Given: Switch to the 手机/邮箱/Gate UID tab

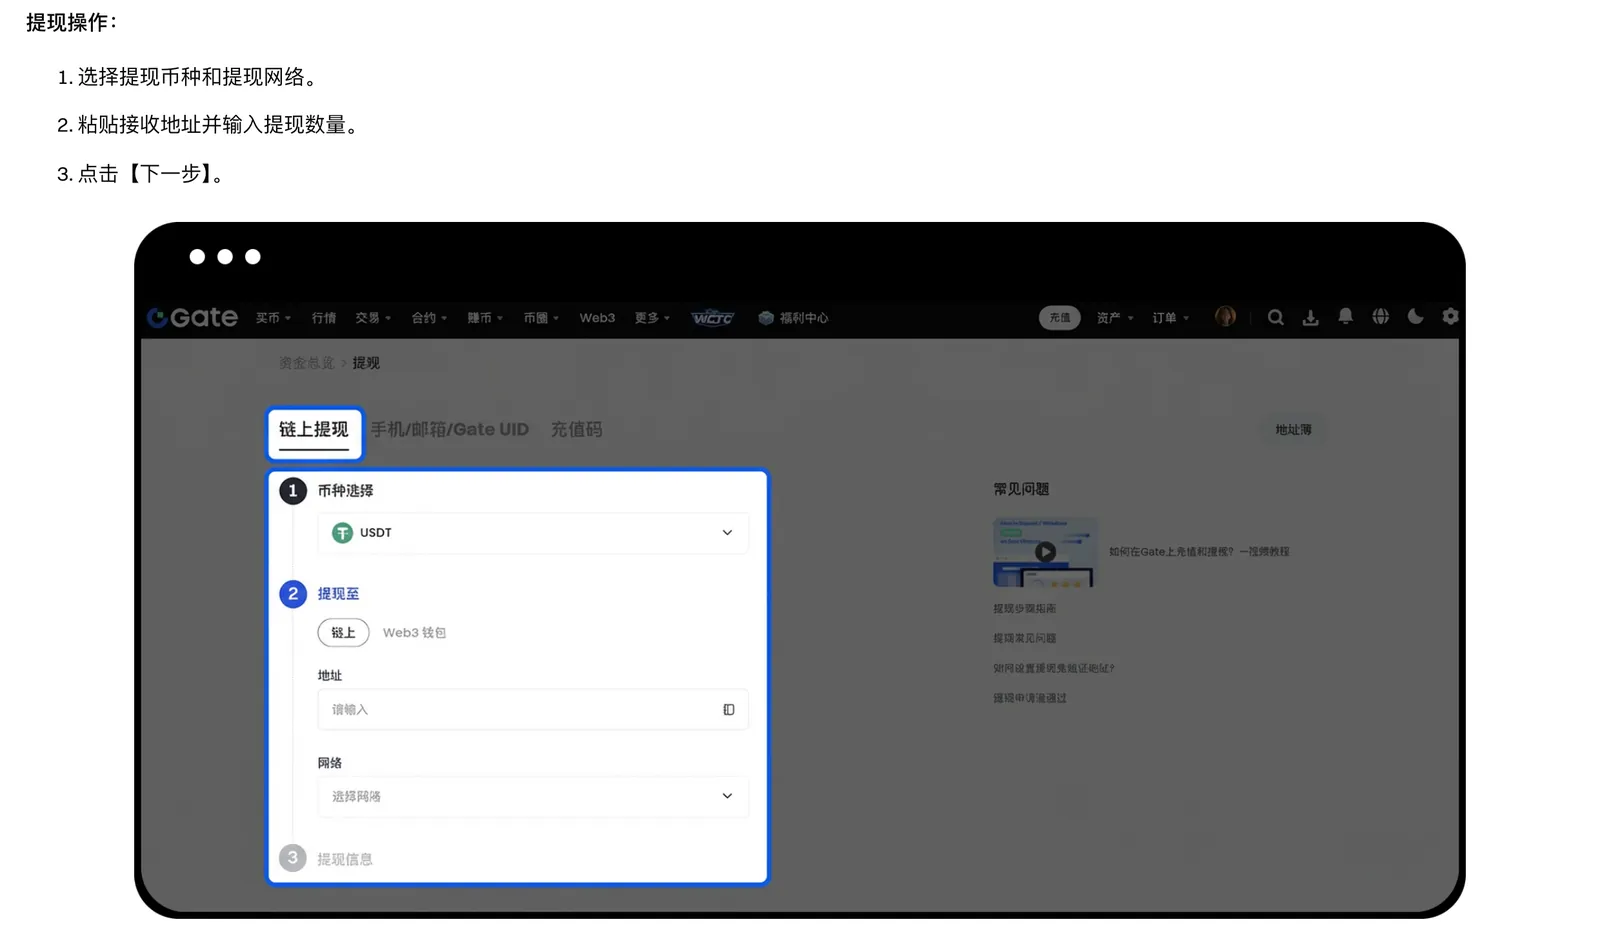Looking at the screenshot, I should point(450,430).
